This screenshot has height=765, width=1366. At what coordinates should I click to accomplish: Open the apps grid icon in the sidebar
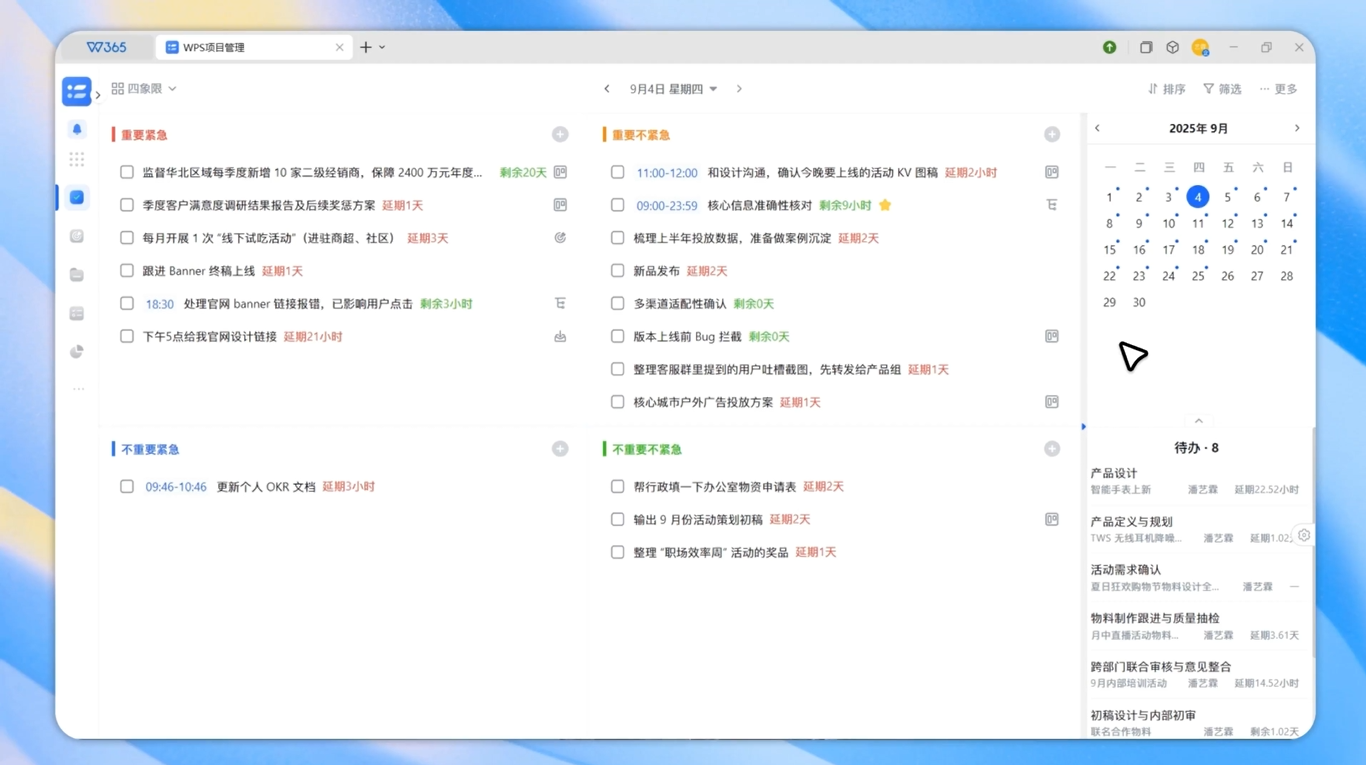tap(77, 160)
